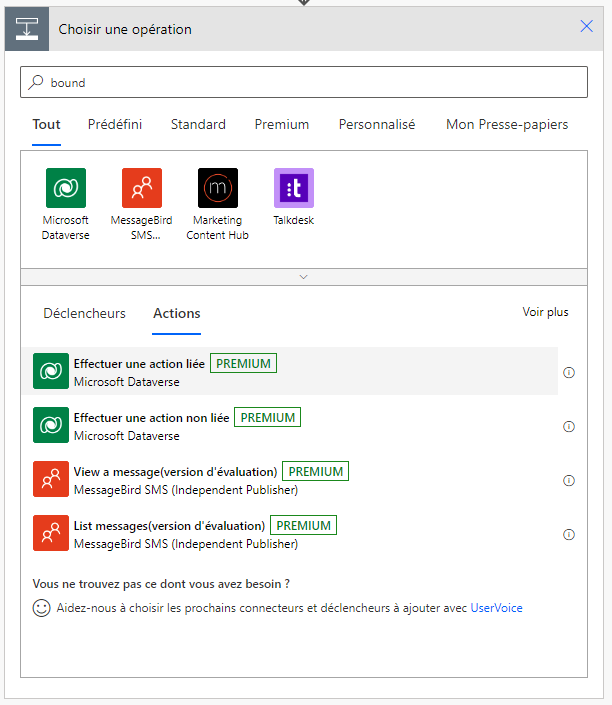Choose Effectuer une action liée action
Image resolution: width=612 pixels, height=705 pixels.
pos(290,371)
